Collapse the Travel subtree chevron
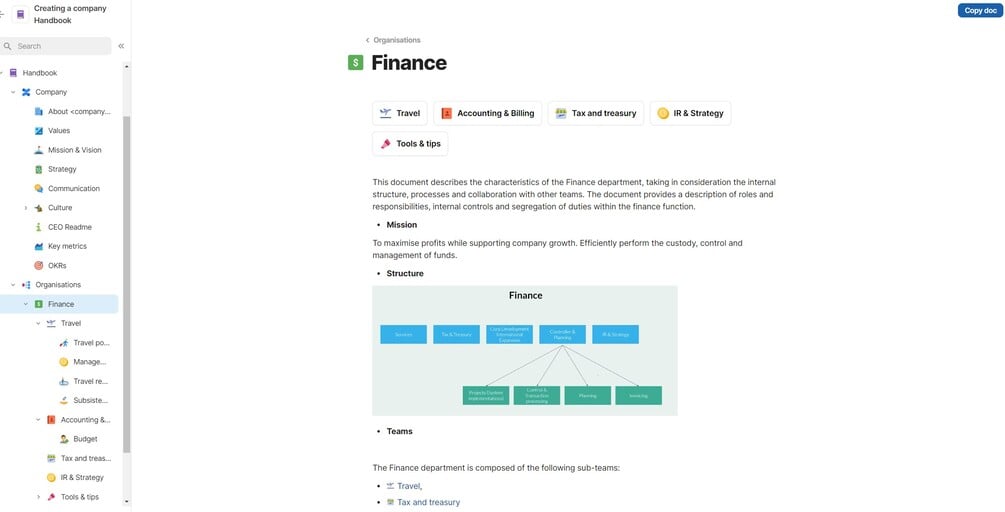The height and width of the screenshot is (512, 1005). (x=38, y=324)
